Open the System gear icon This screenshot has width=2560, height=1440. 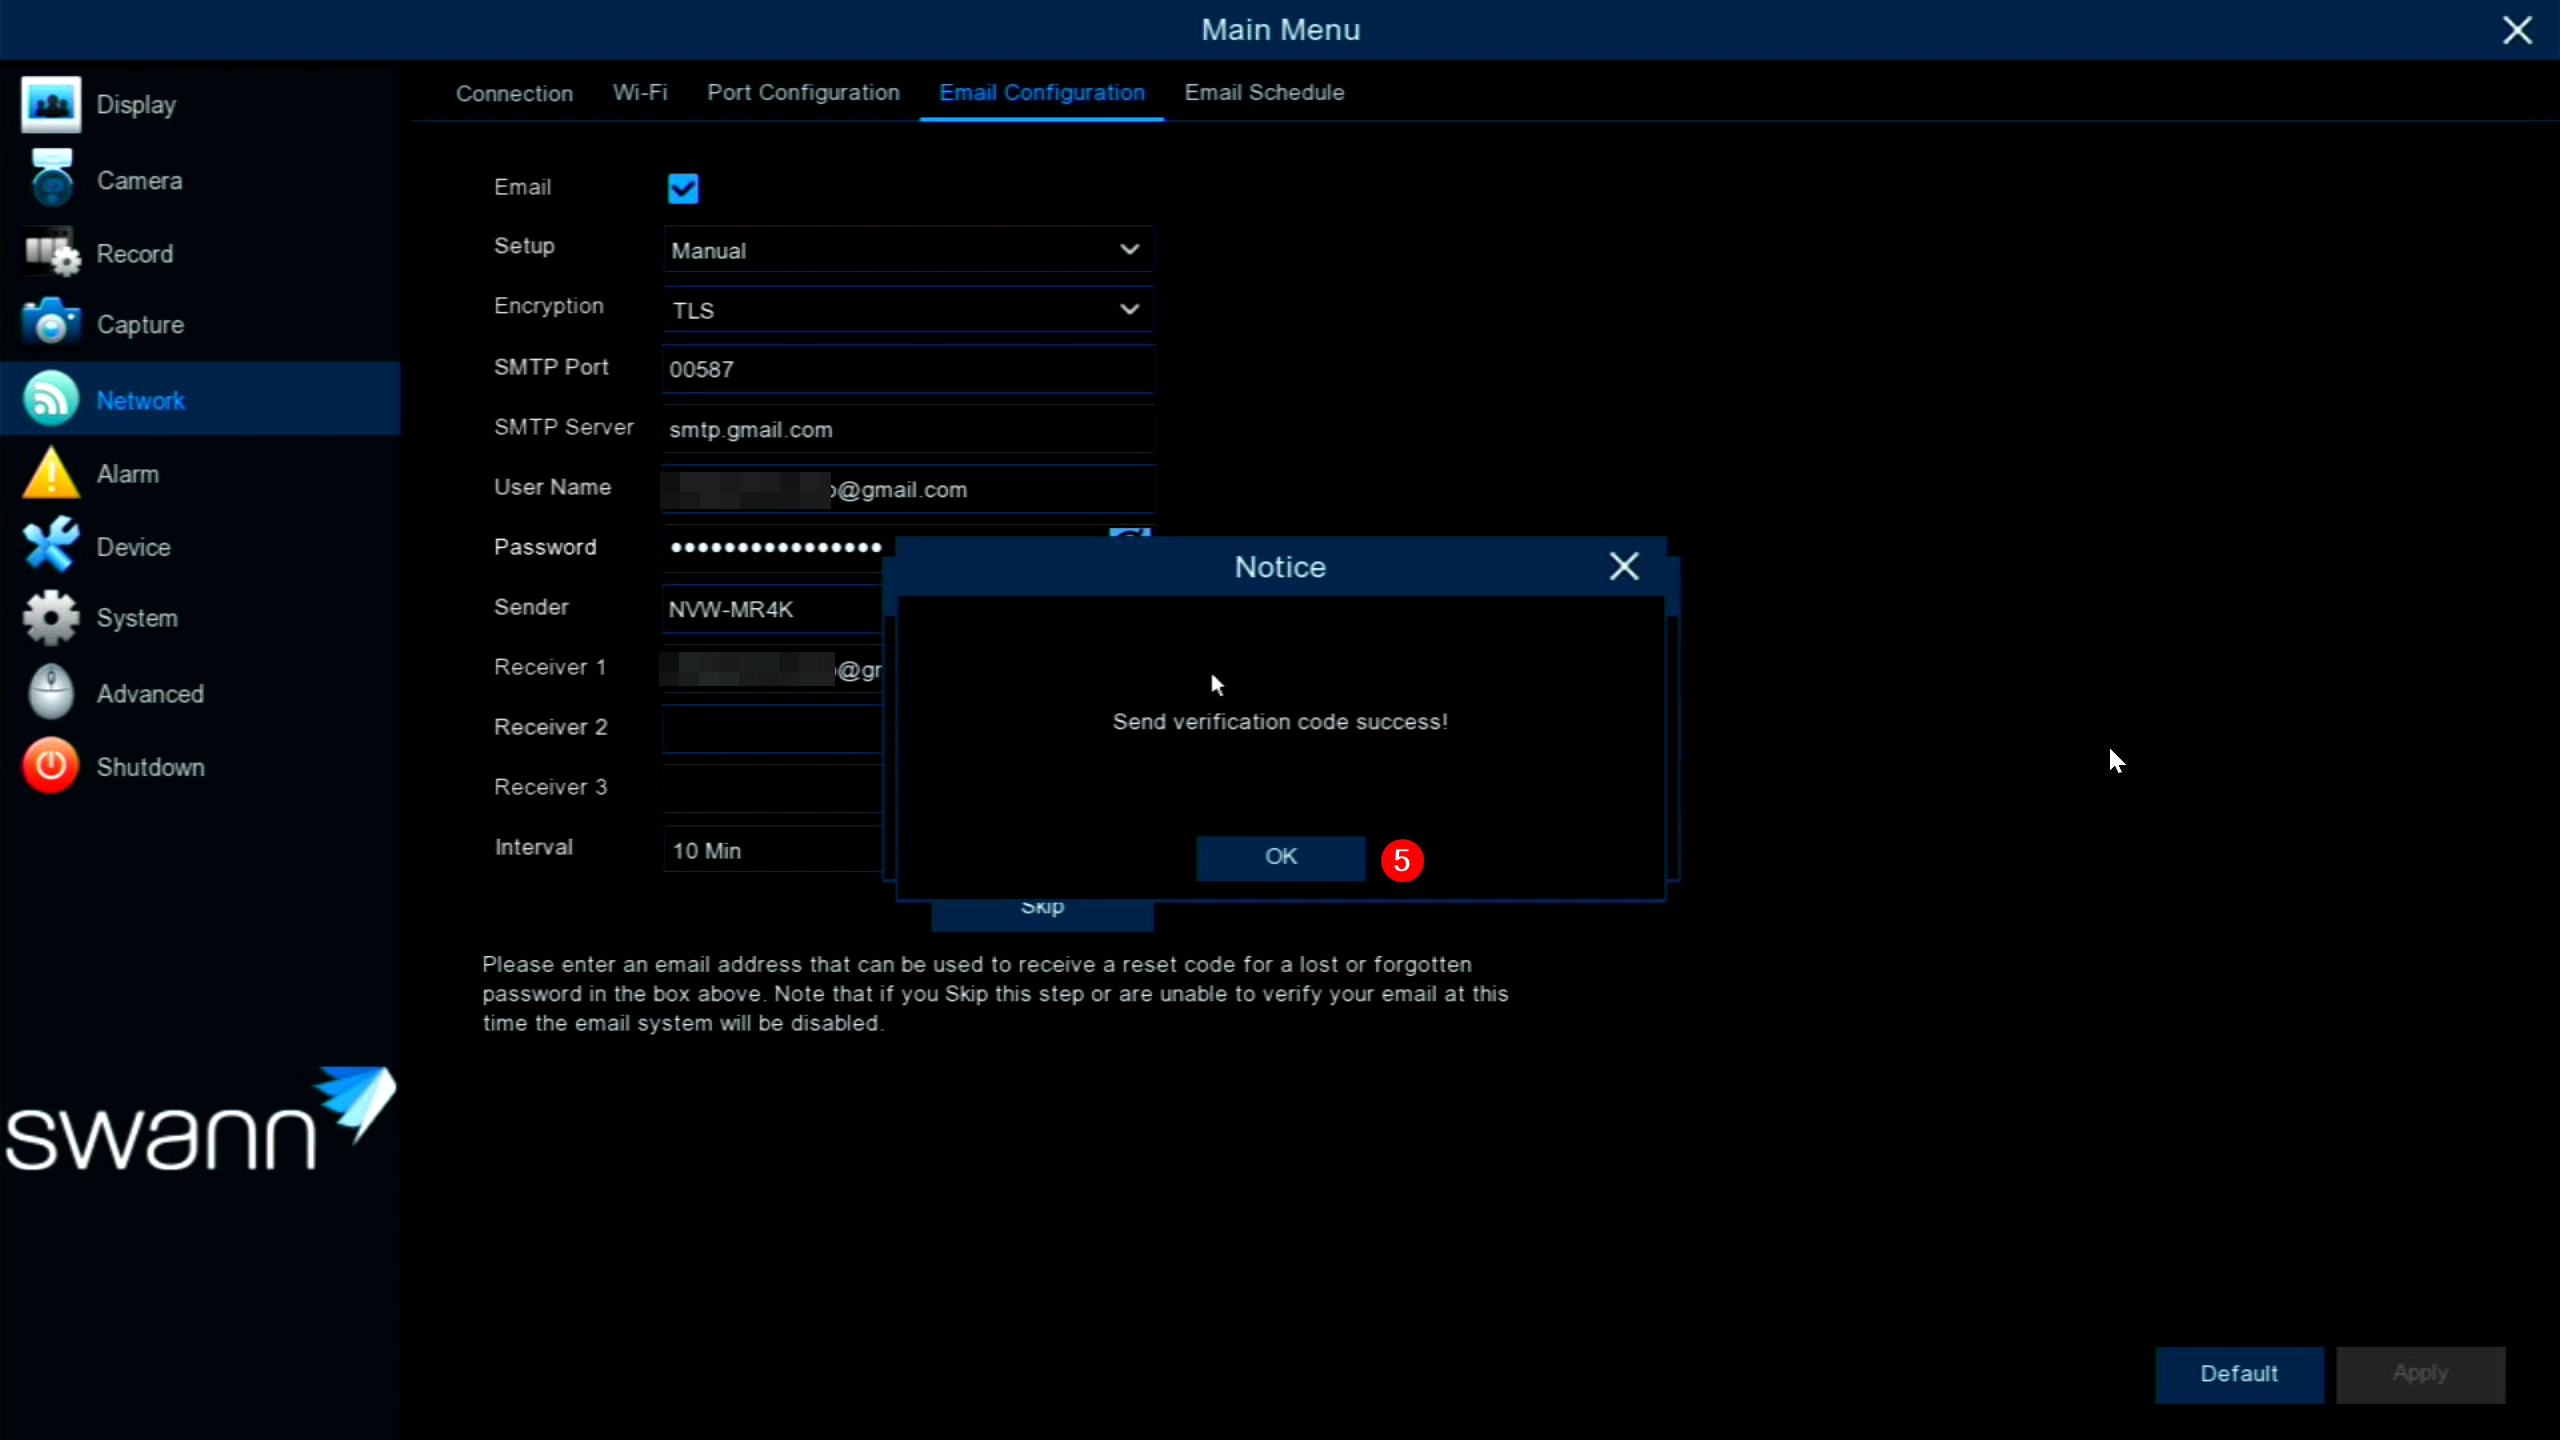click(x=50, y=618)
